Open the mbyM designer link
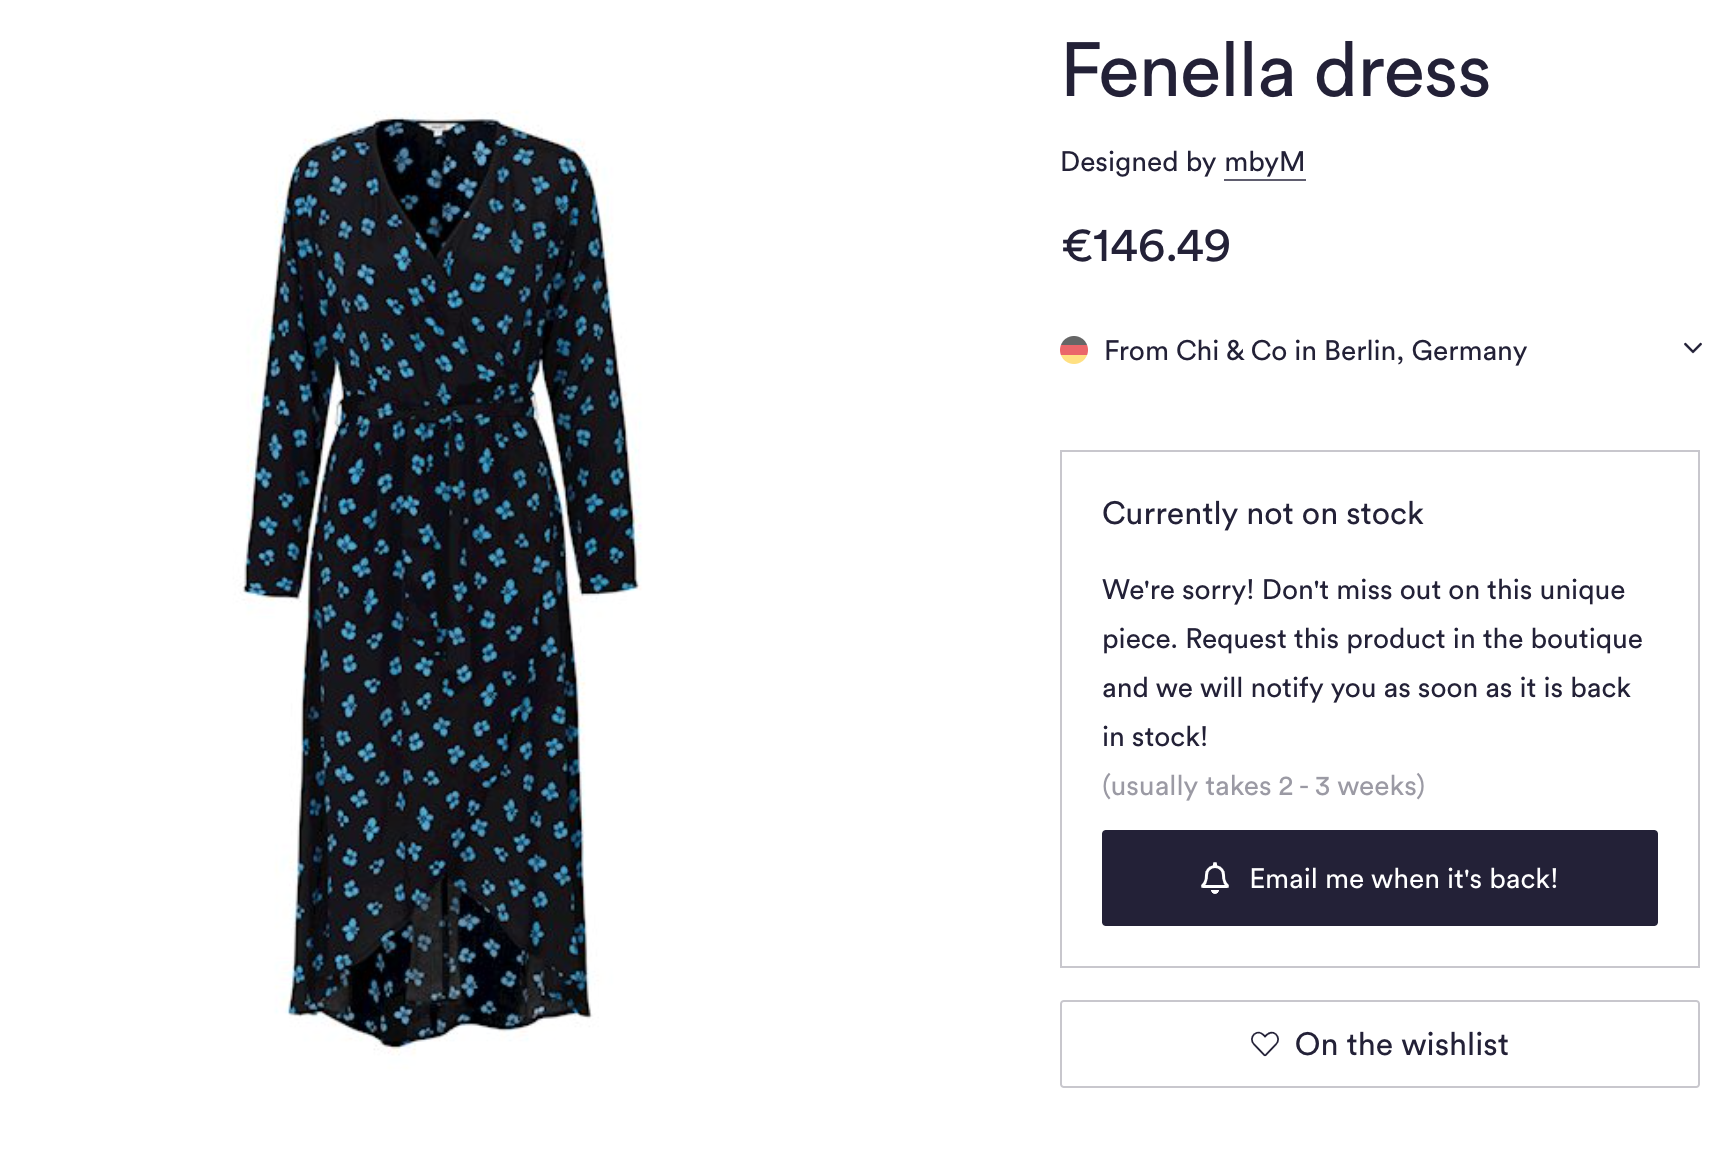1718x1166 pixels. pos(1264,162)
